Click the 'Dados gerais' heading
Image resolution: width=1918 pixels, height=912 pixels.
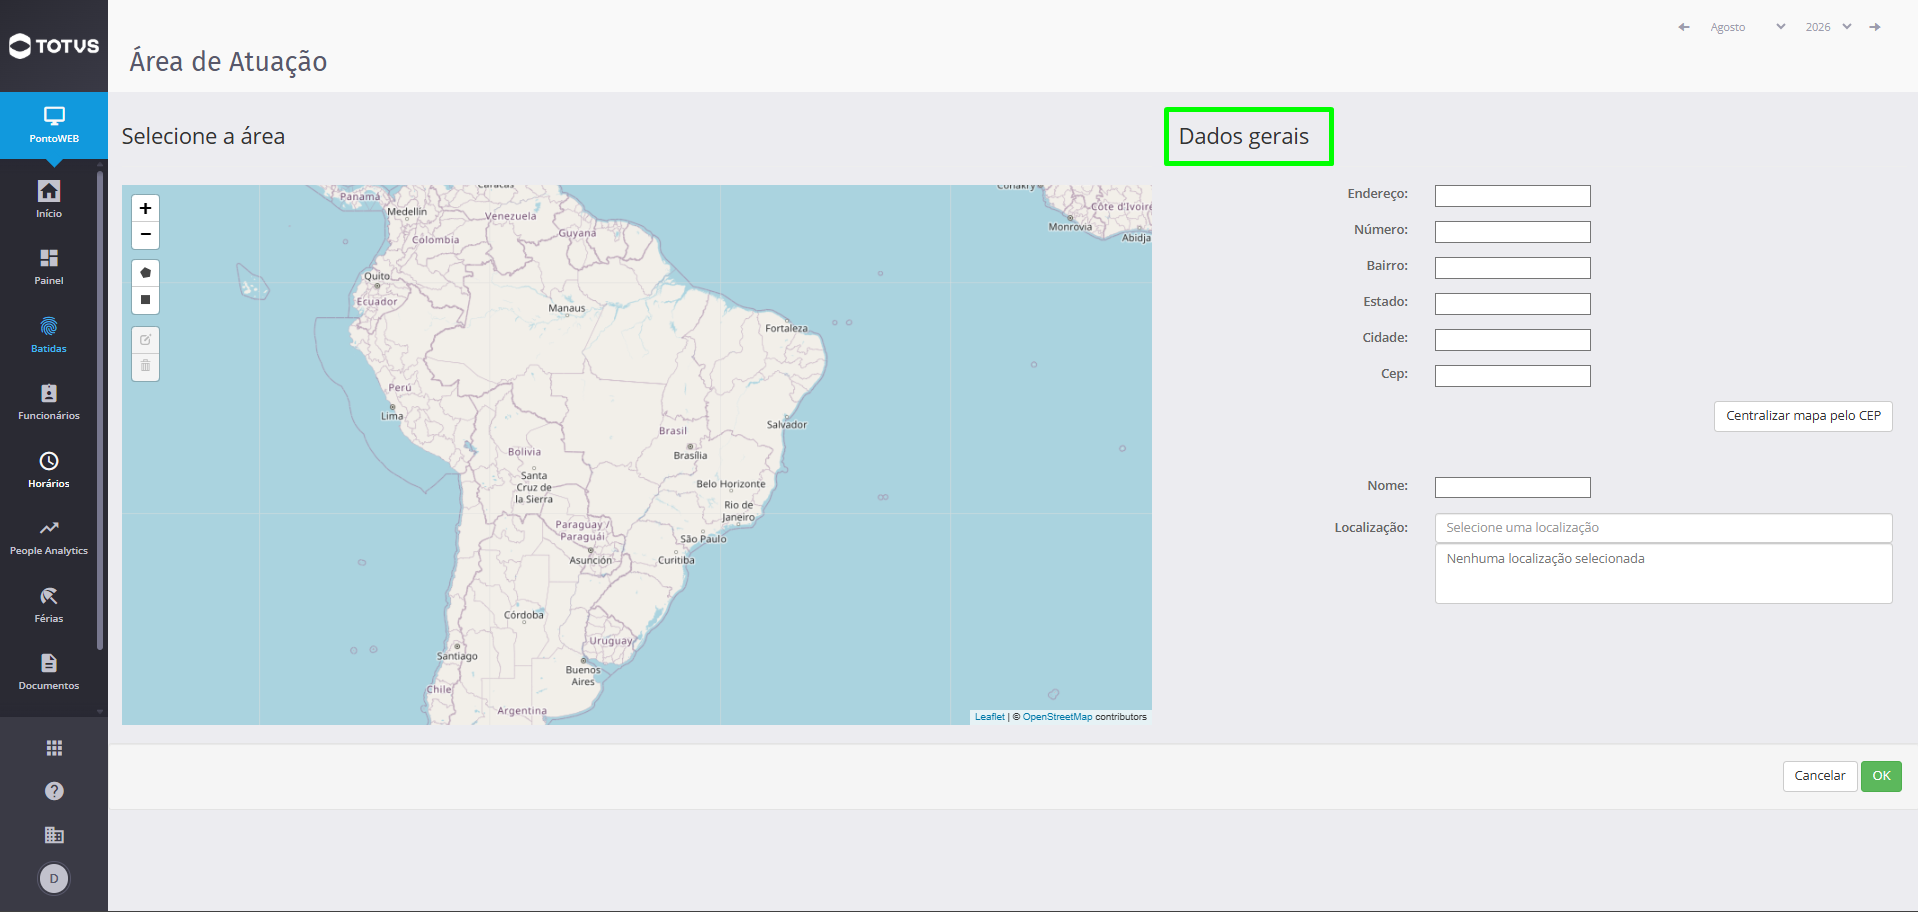[1244, 136]
